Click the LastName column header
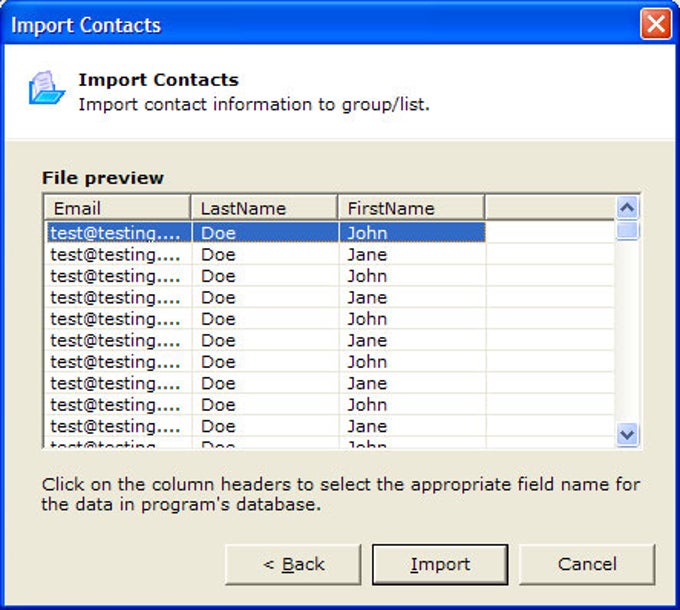 coord(264,209)
